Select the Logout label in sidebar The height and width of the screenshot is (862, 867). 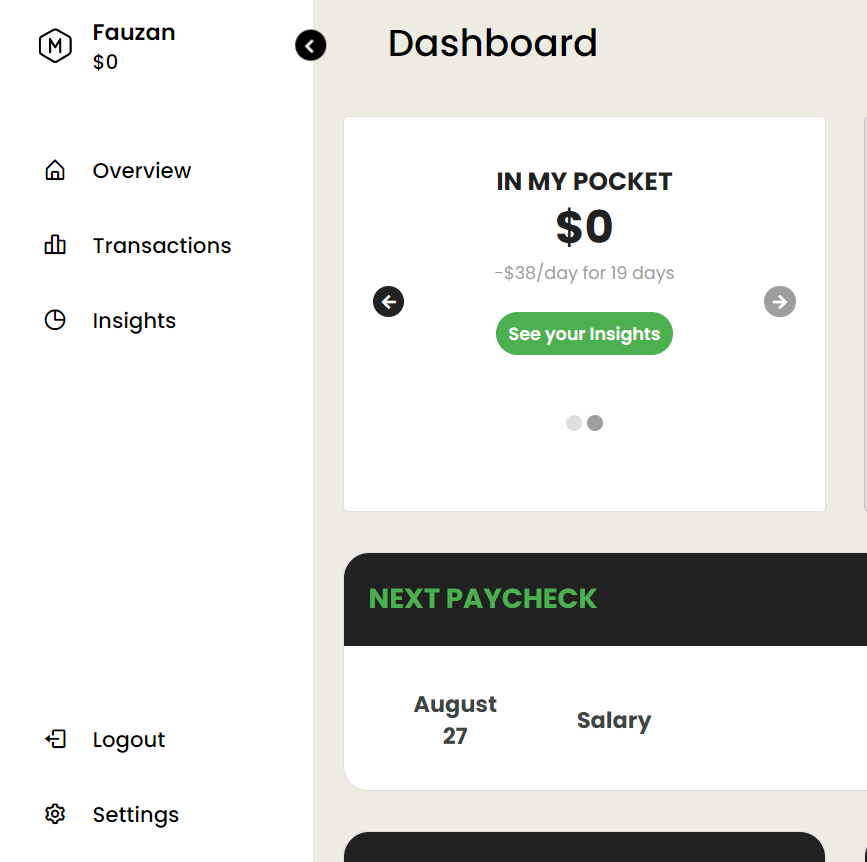tap(129, 740)
